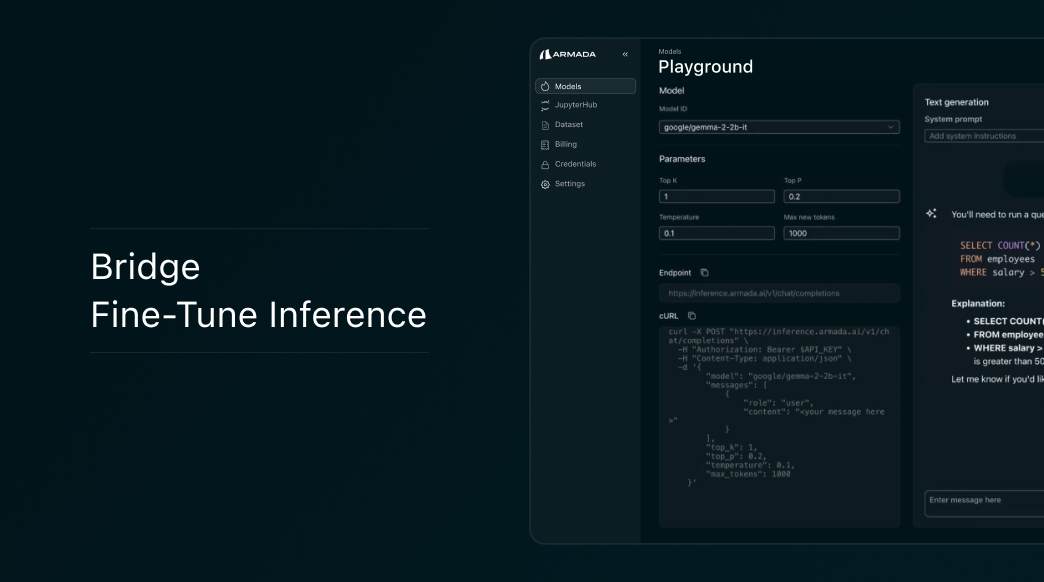Click the Models sidebar icon
1044x582 pixels.
click(545, 86)
